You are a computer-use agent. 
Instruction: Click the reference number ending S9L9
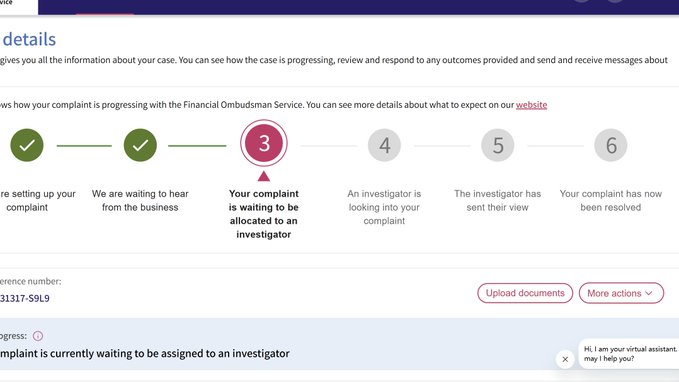25,298
